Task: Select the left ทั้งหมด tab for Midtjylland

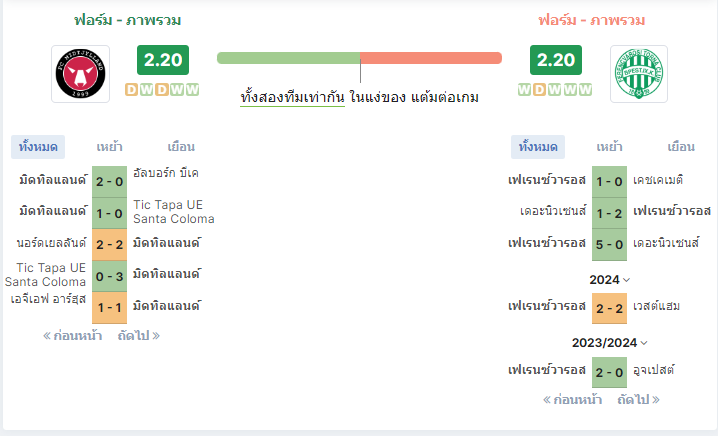Action: (38, 147)
